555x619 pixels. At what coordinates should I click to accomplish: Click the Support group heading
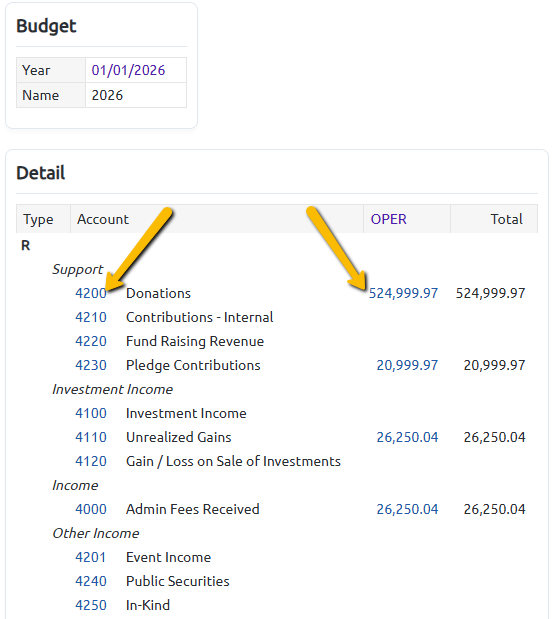point(78,270)
